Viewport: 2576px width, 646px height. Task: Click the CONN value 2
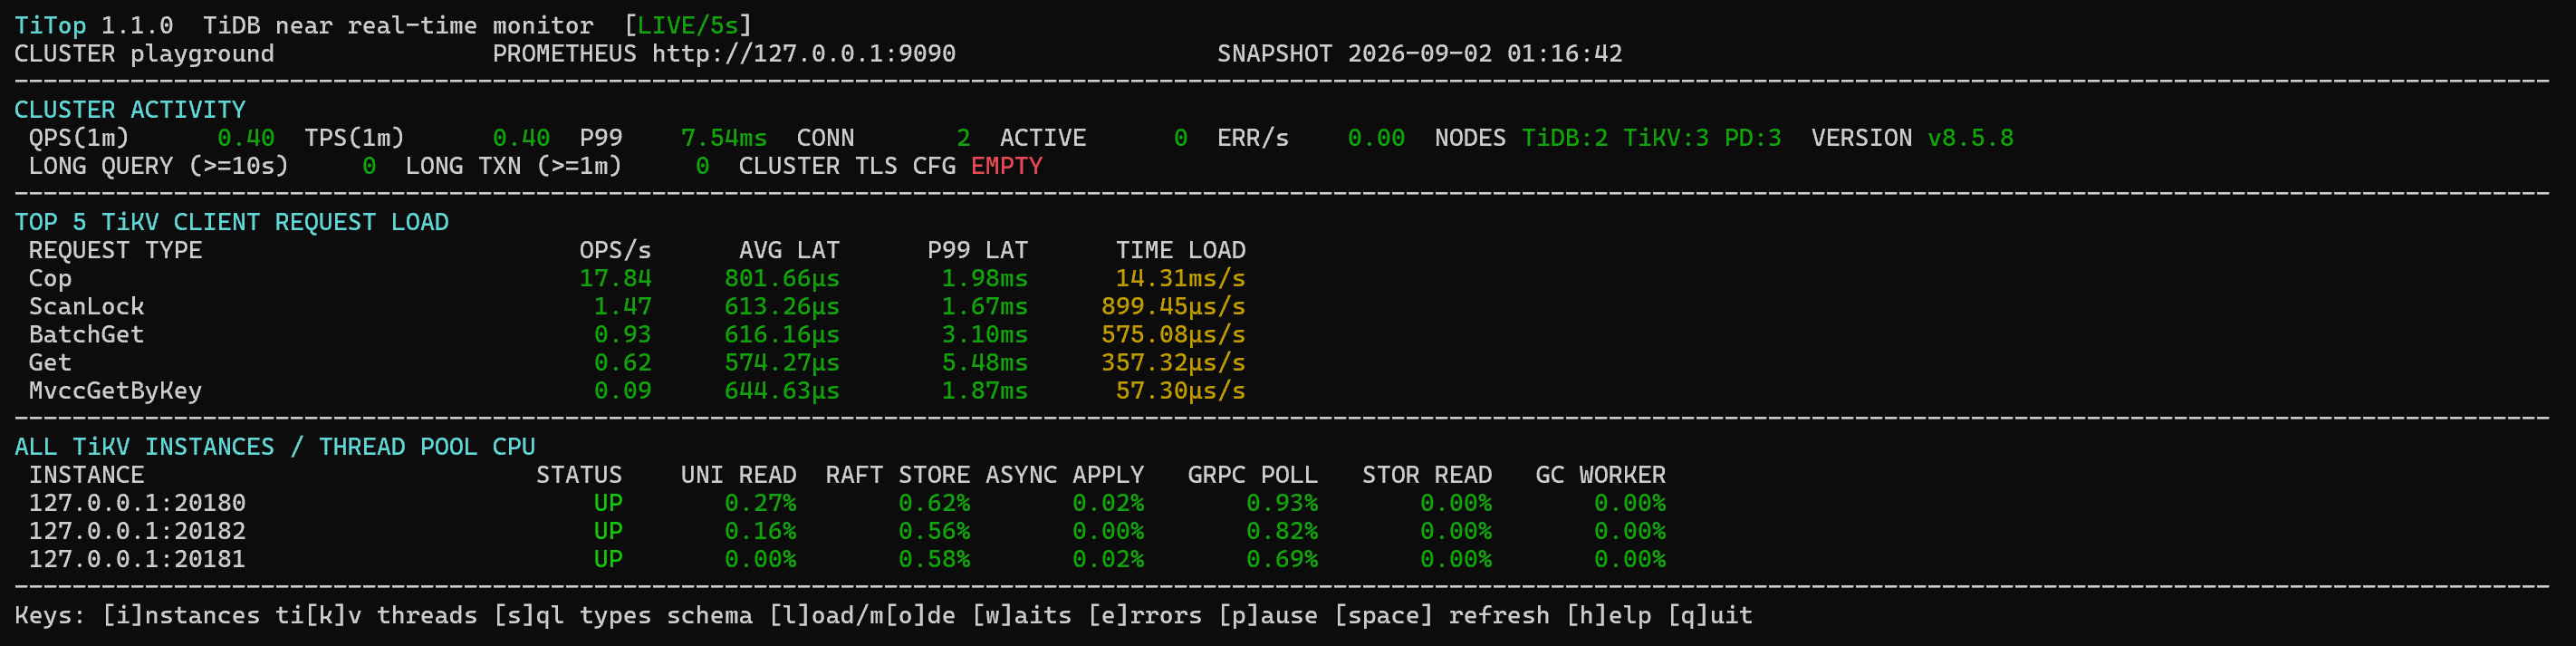point(963,137)
